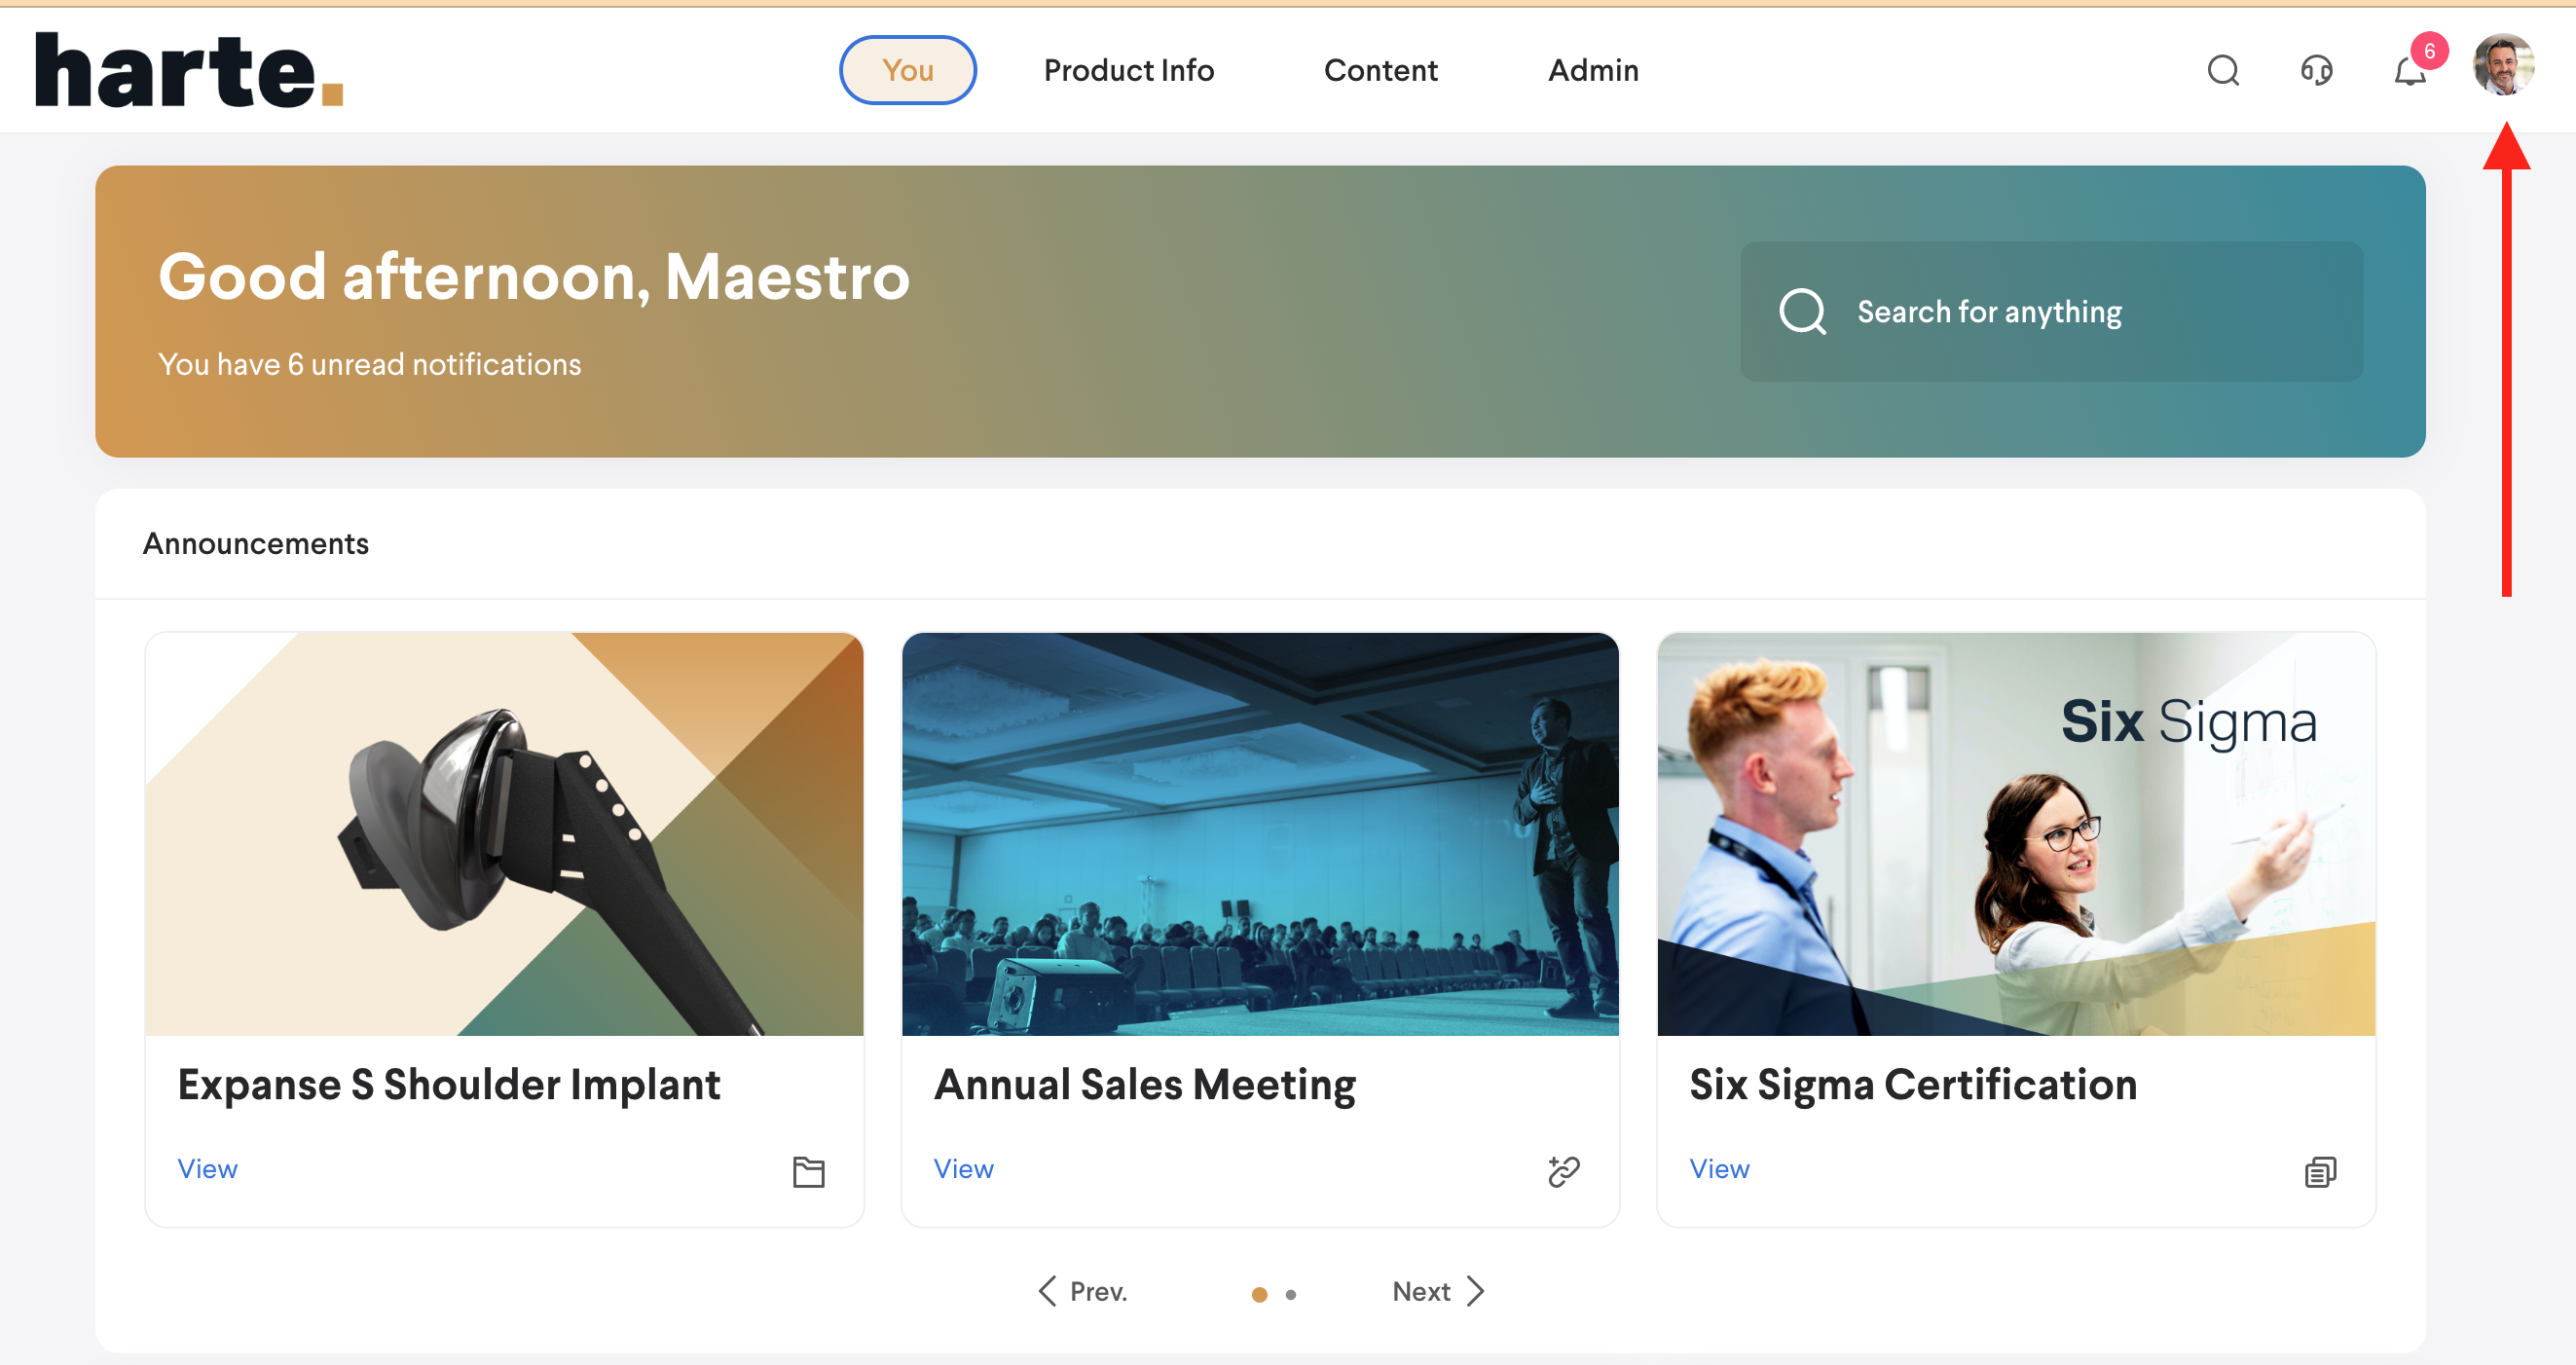Image resolution: width=2576 pixels, height=1365 pixels.
Task: Click link icon on Annual Sales Meeting card
Action: 1563,1171
